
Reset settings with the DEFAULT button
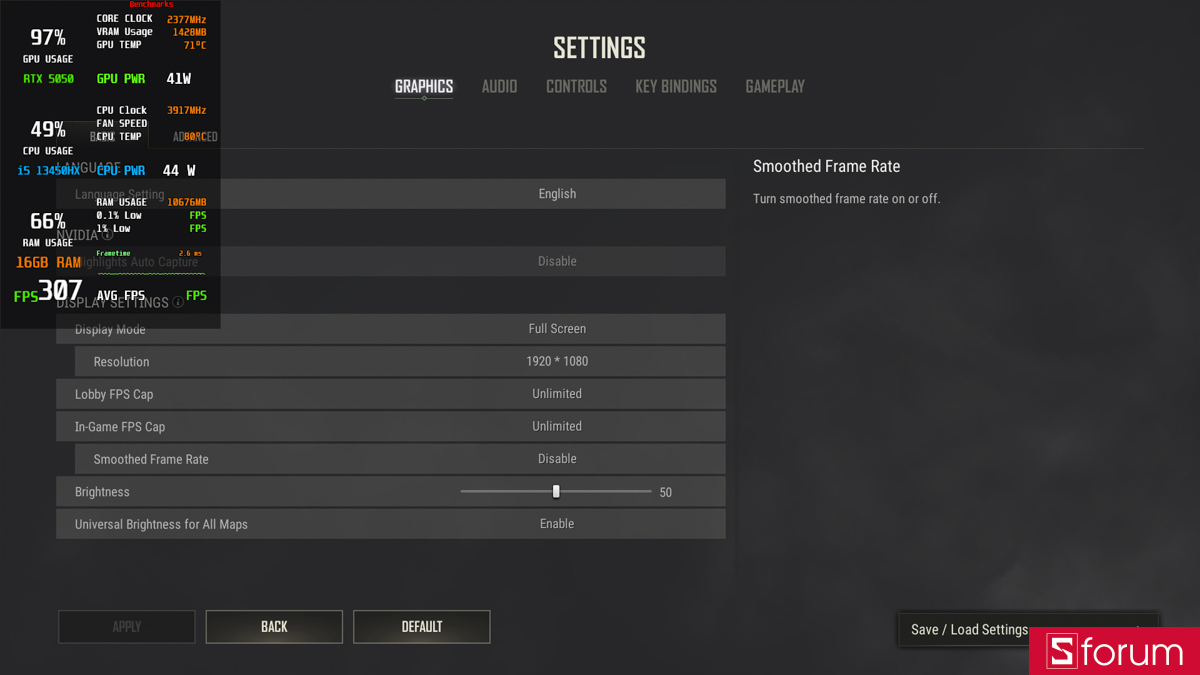pos(421,627)
